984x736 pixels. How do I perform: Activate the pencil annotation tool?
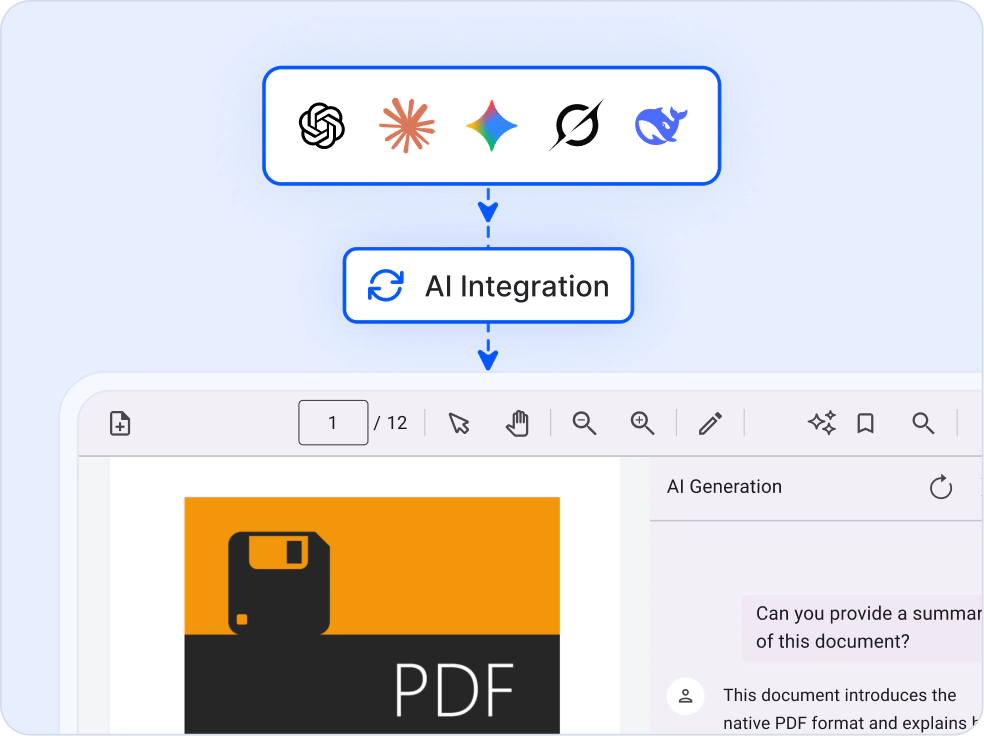(710, 424)
